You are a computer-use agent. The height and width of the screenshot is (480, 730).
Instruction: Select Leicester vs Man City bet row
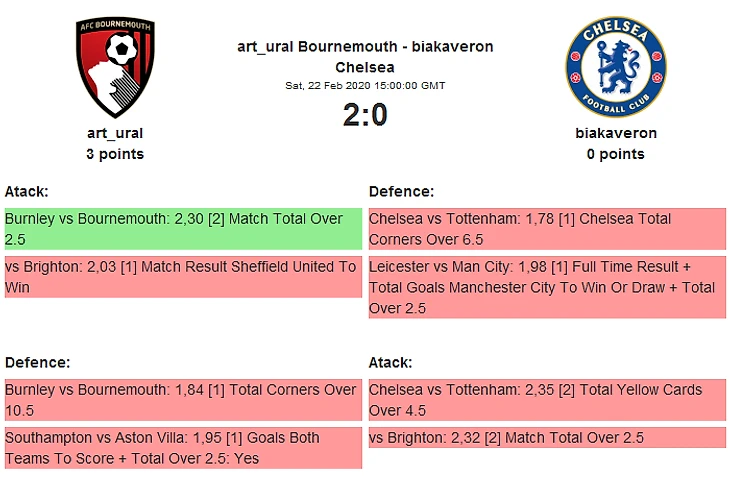click(546, 287)
